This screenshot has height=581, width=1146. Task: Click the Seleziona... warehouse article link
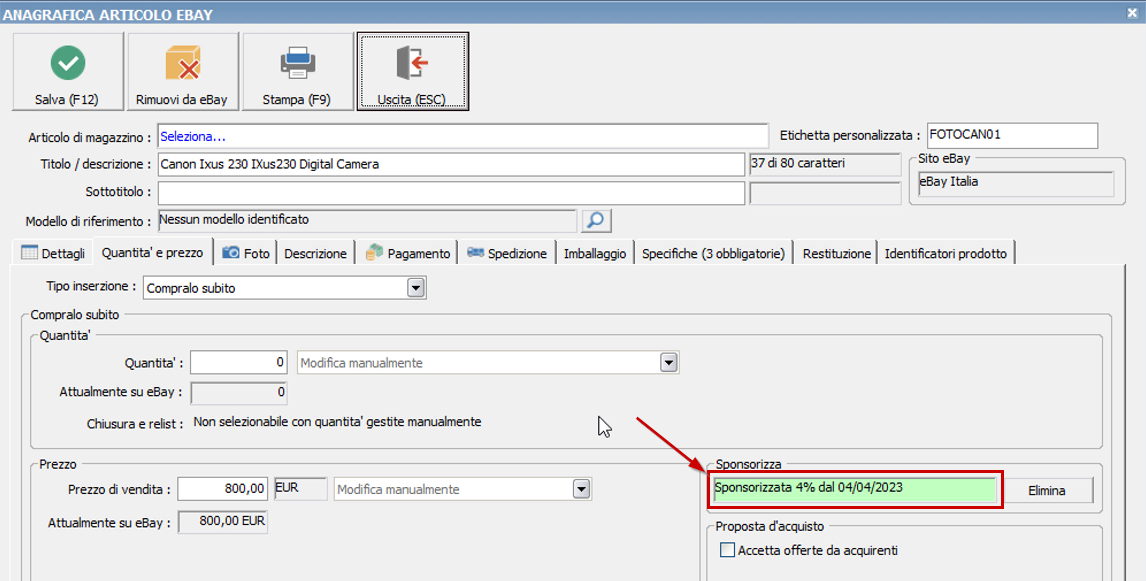193,136
